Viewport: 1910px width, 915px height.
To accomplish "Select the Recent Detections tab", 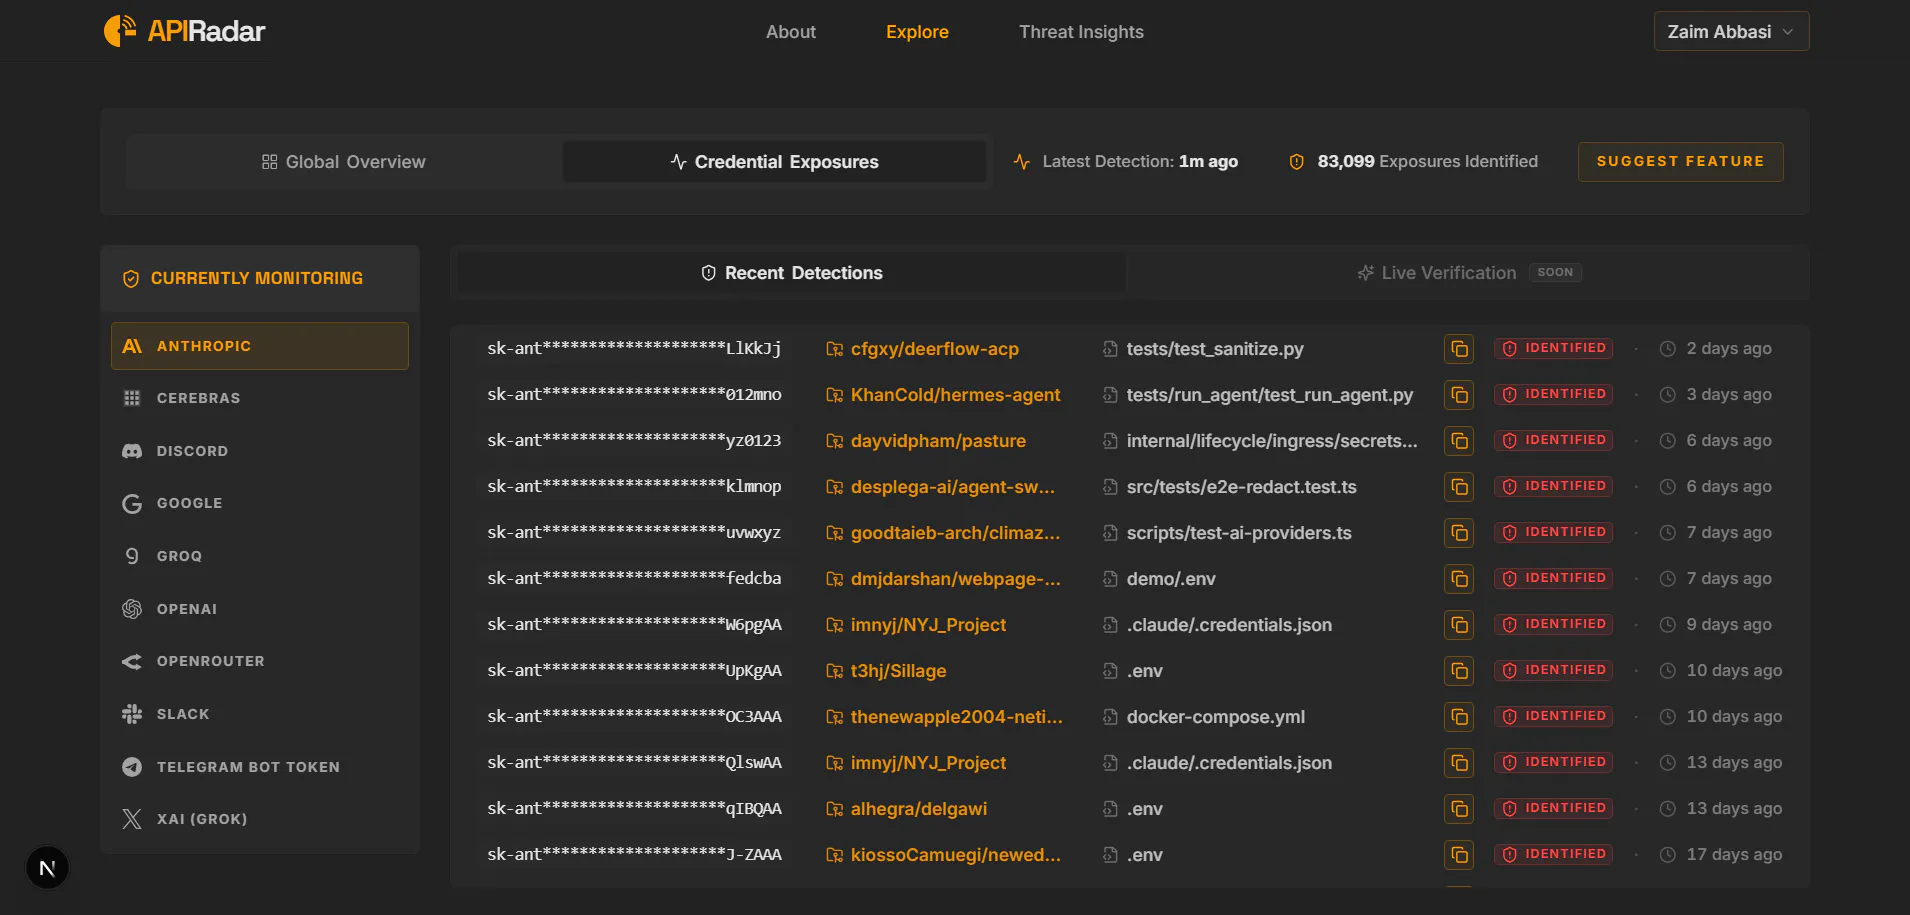I will click(791, 273).
